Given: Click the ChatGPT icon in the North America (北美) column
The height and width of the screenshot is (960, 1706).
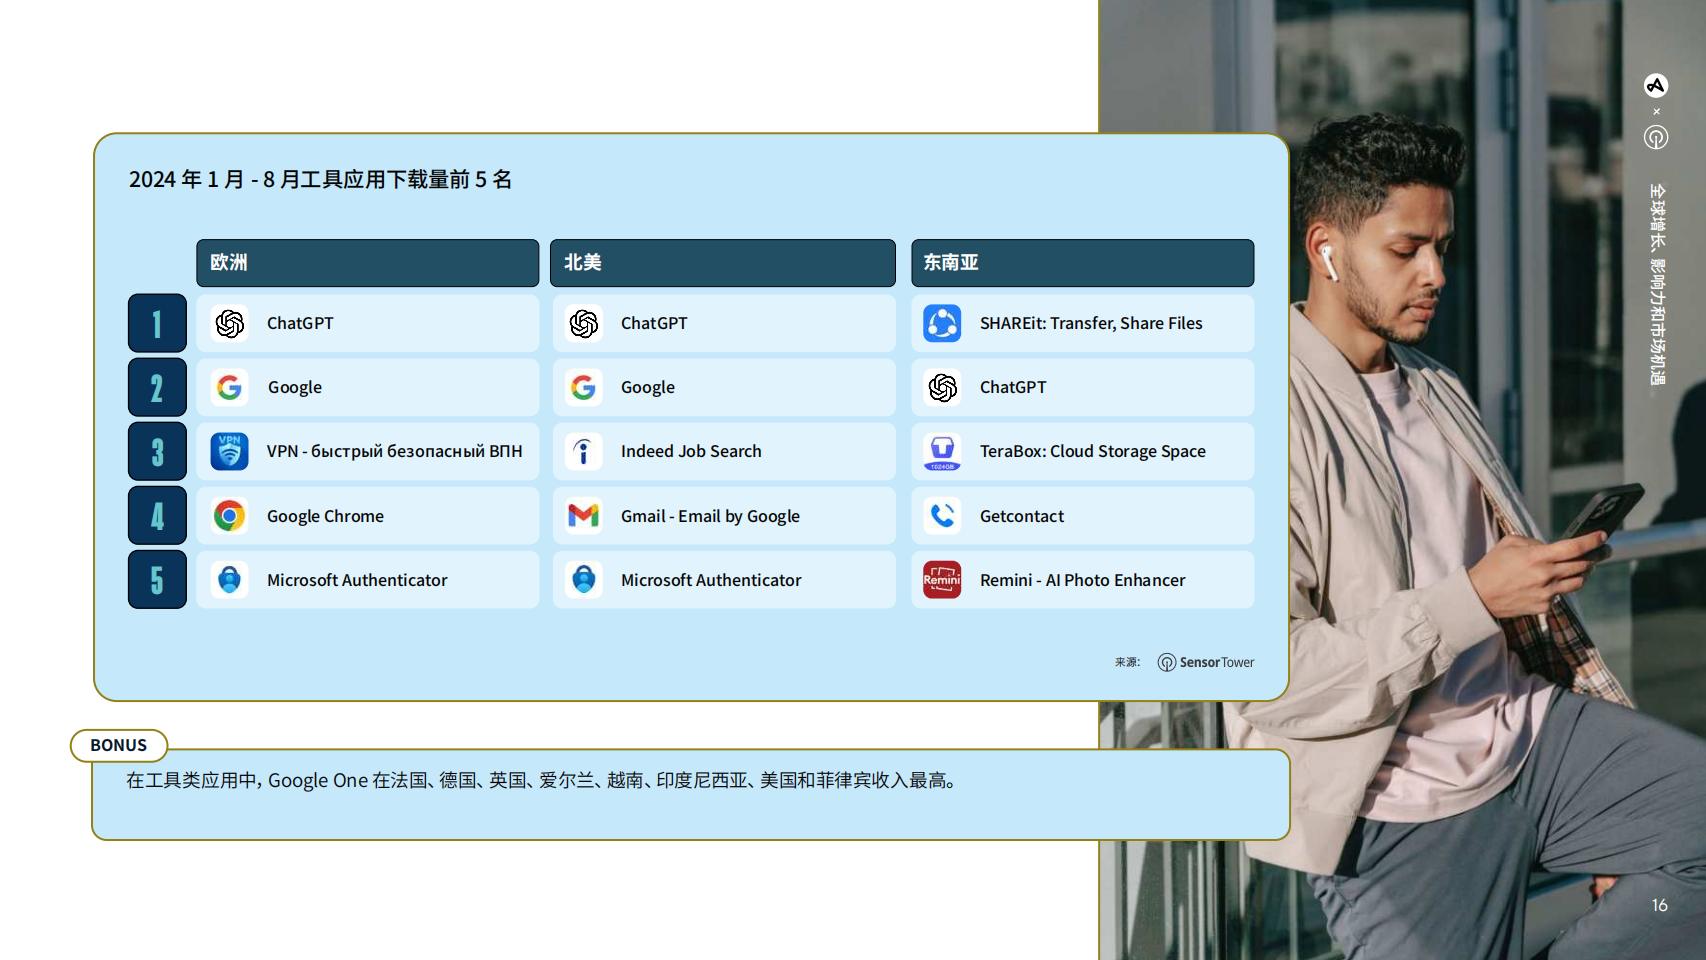Looking at the screenshot, I should [584, 323].
